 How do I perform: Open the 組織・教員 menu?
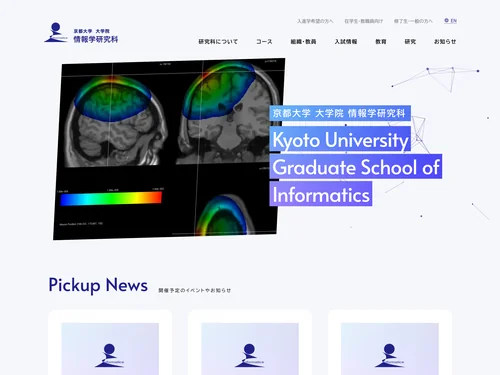303,42
